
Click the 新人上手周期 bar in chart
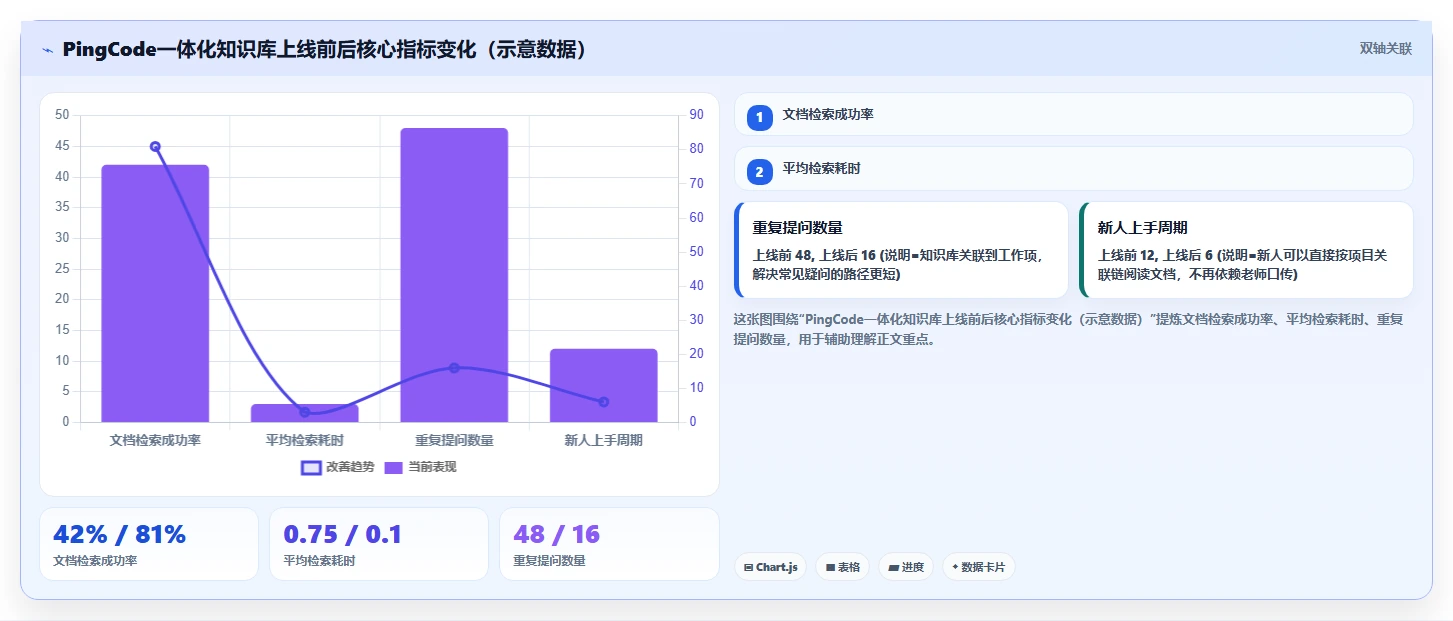(x=603, y=385)
